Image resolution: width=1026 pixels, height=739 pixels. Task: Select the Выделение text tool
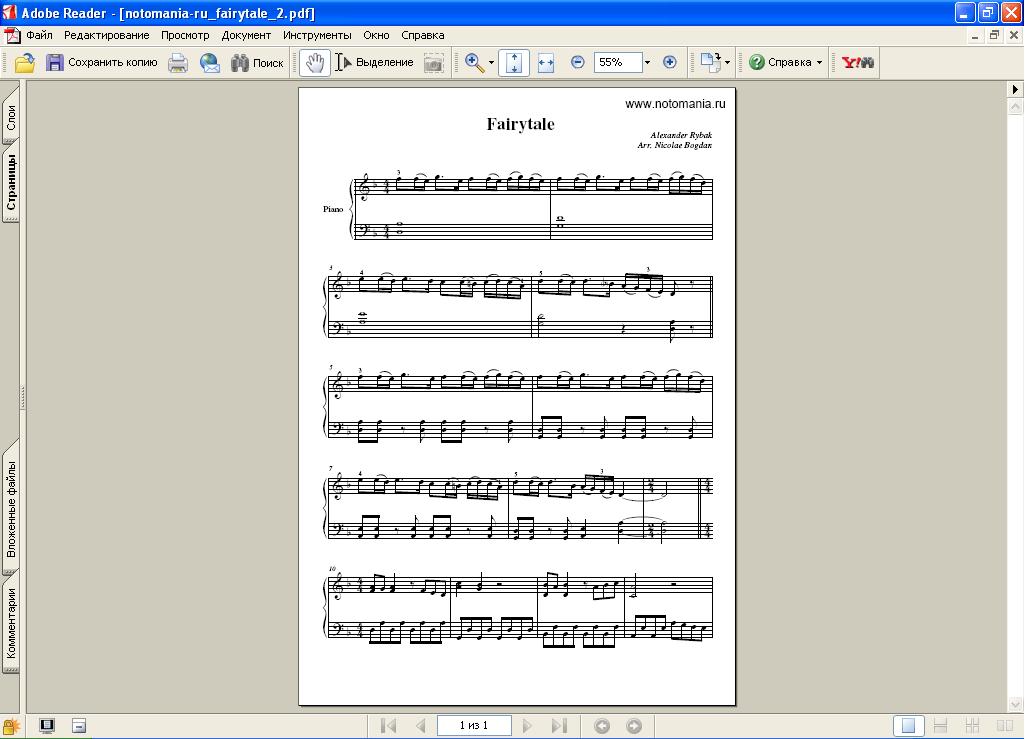click(x=374, y=62)
